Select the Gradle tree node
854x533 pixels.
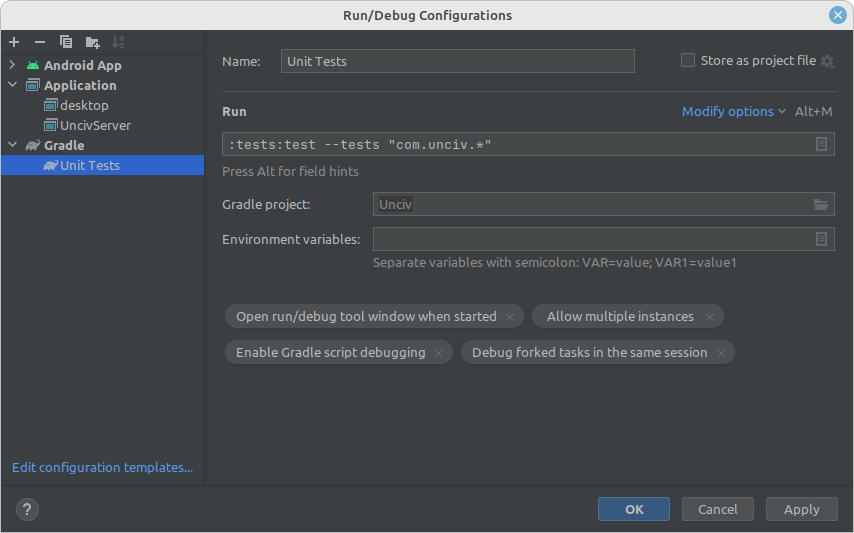click(64, 145)
